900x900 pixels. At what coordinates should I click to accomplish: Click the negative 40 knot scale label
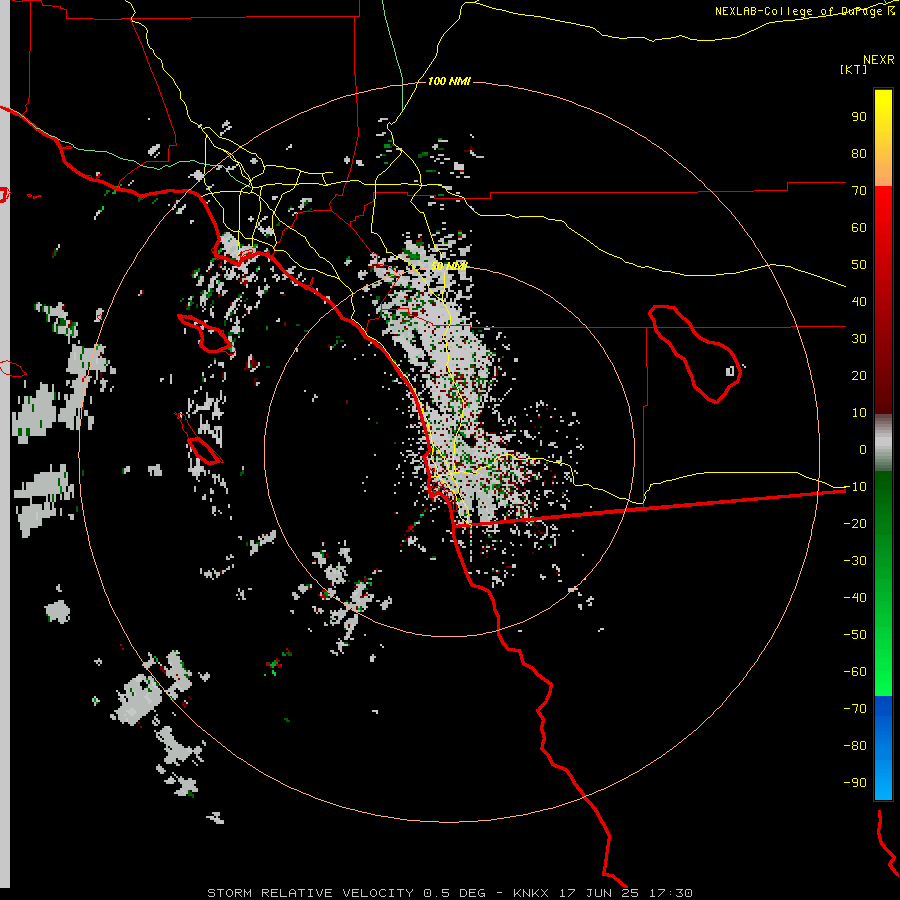click(x=855, y=598)
